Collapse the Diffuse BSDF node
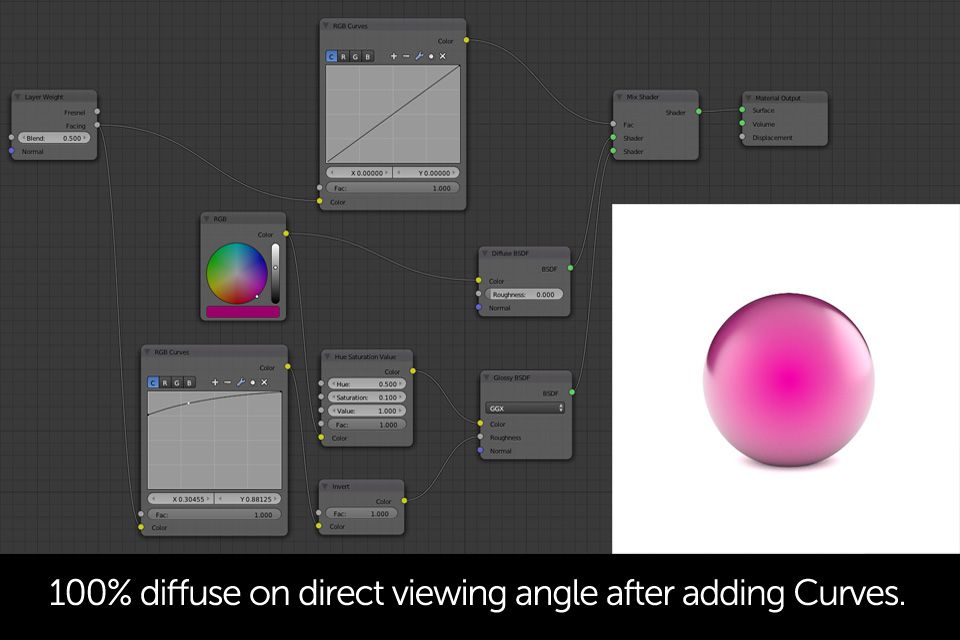Viewport: 960px width, 640px height. click(485, 253)
